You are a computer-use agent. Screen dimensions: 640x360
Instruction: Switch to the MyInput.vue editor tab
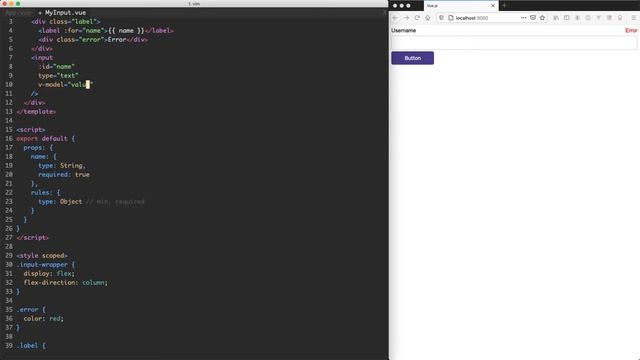65,13
